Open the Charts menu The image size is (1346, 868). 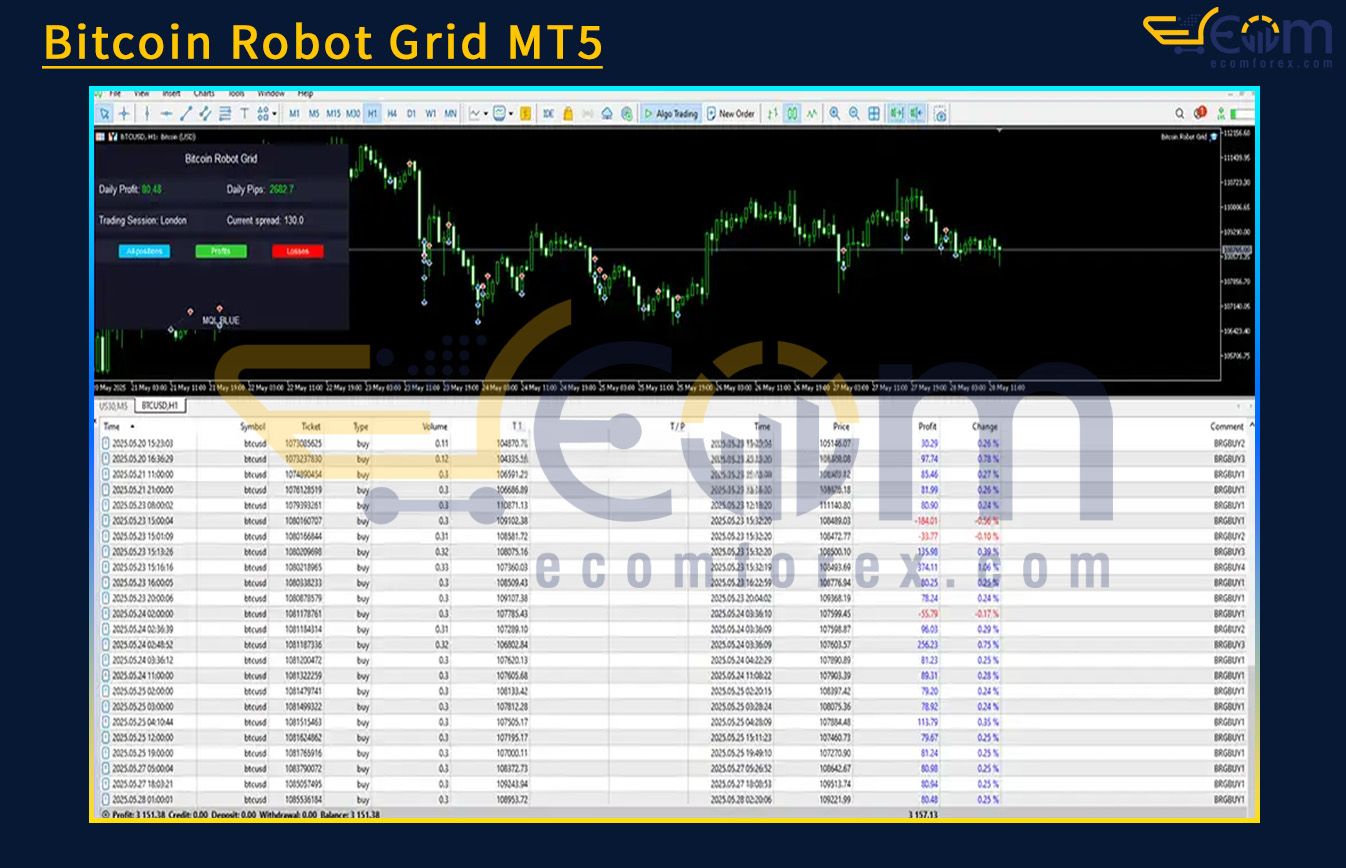coord(204,93)
